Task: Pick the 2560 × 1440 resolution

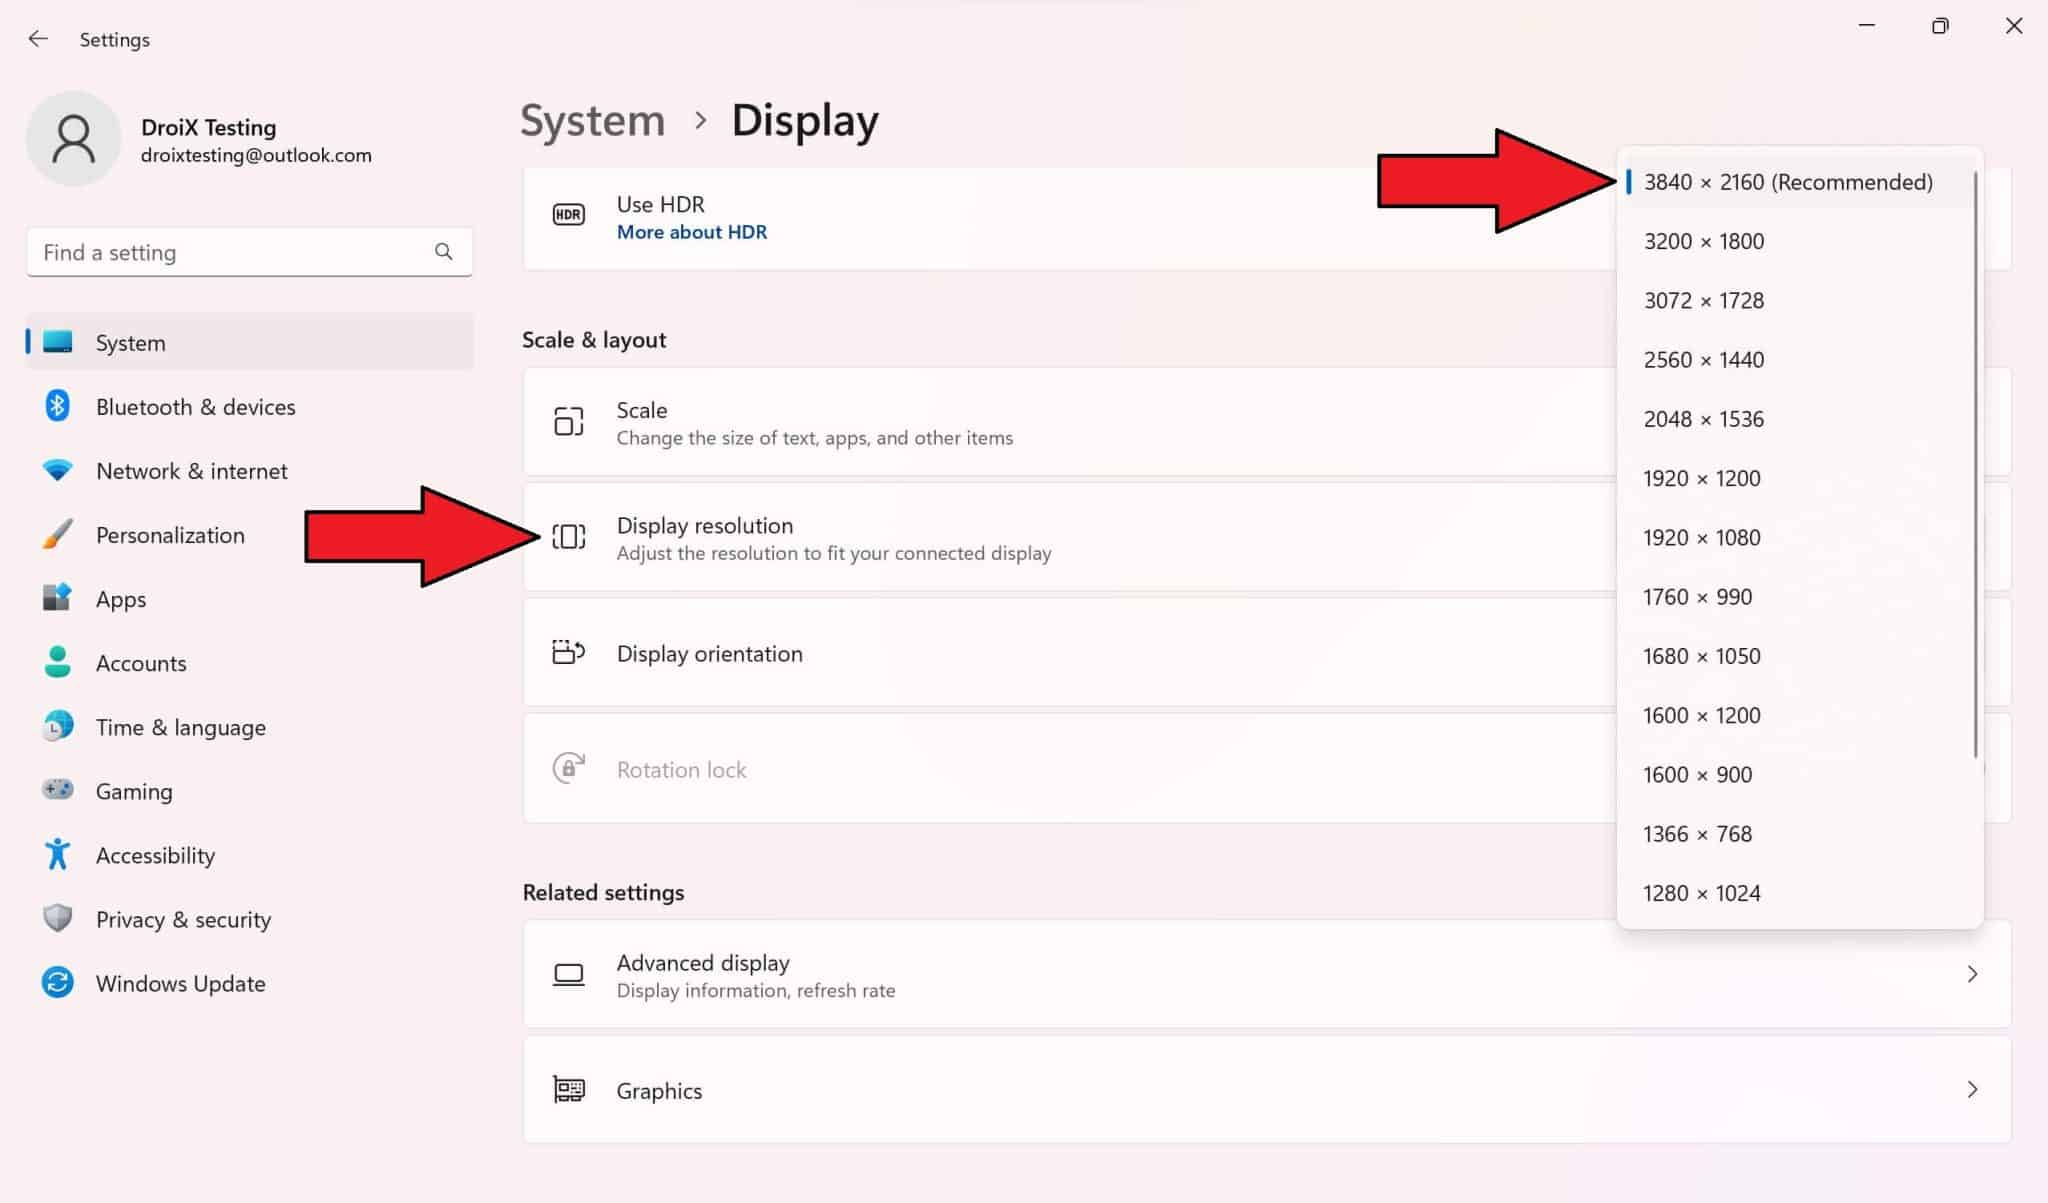Action: point(1703,359)
